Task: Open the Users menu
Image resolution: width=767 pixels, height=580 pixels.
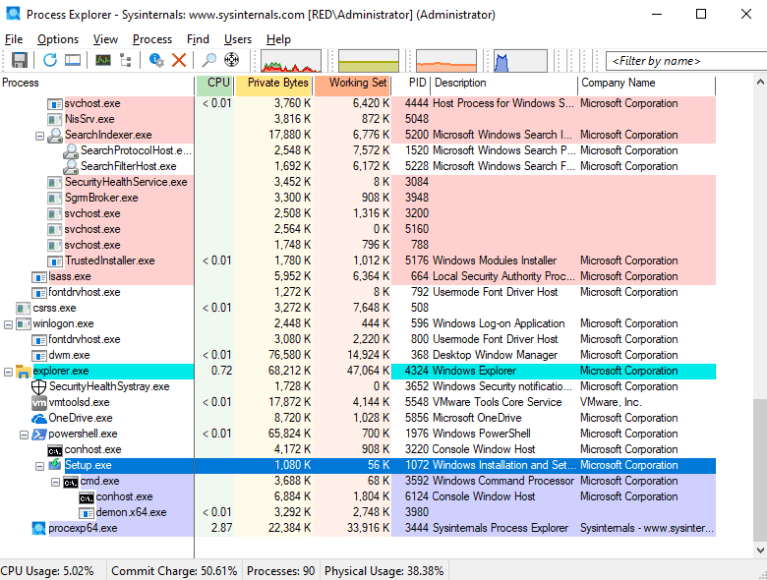Action: (x=238, y=39)
